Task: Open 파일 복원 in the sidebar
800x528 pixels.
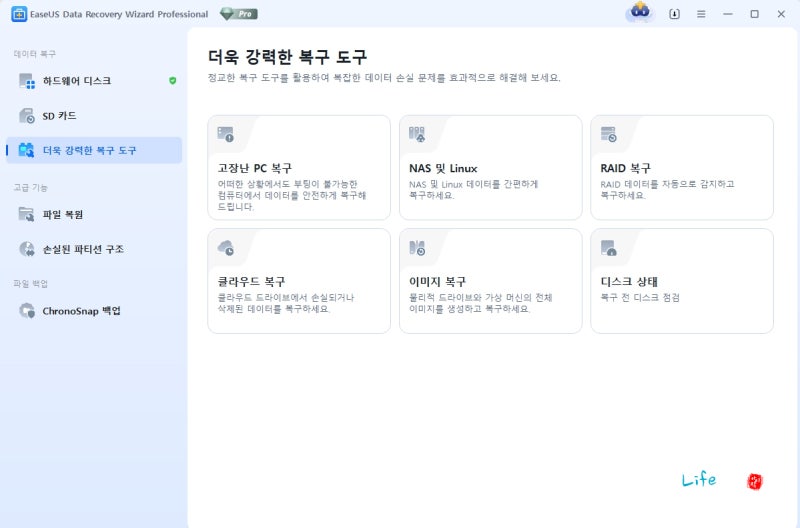Action: (x=94, y=214)
